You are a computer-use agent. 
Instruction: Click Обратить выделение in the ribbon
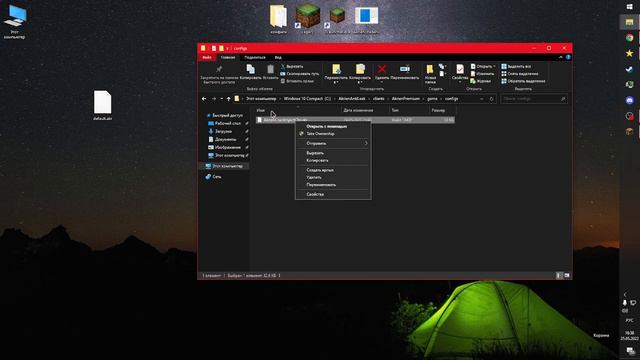click(x=523, y=81)
